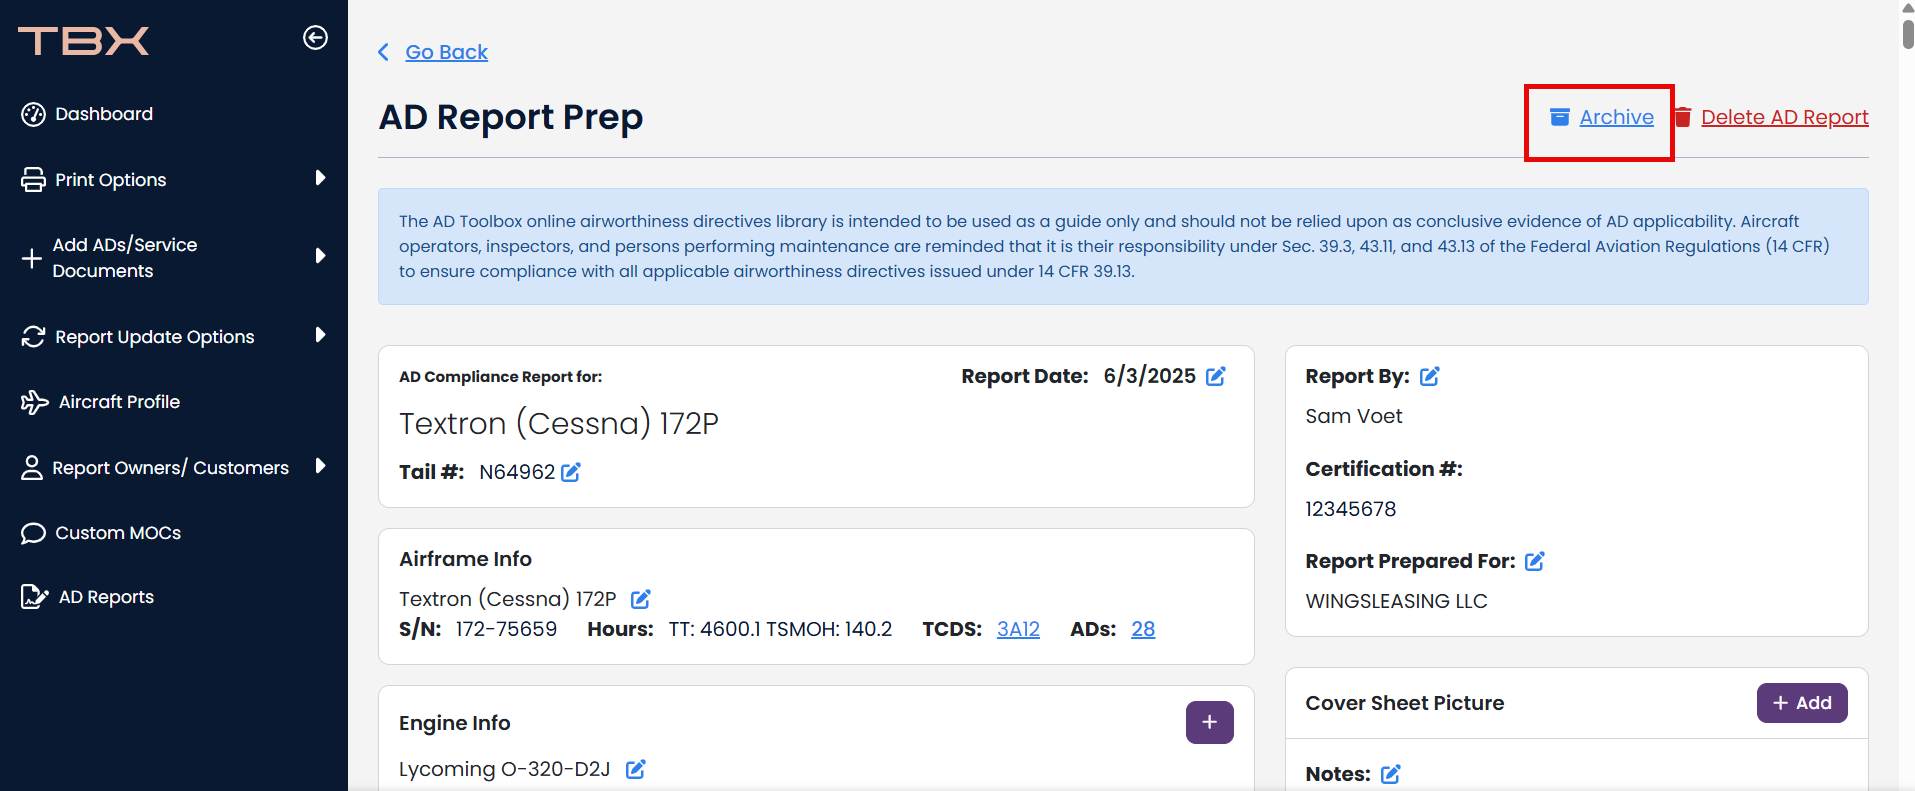Collapse the sidebar with the arrow icon

click(315, 38)
